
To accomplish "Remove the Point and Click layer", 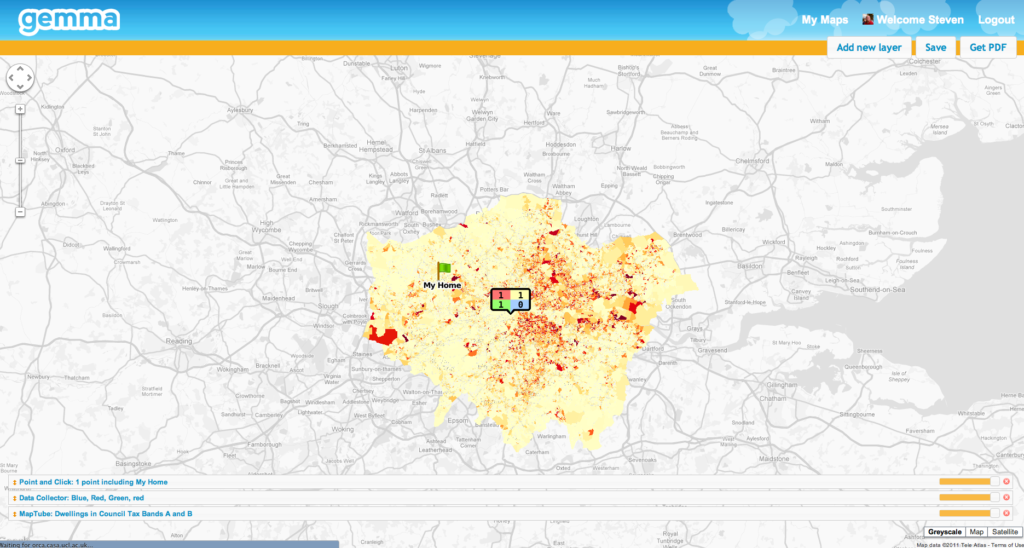I will click(x=1006, y=482).
